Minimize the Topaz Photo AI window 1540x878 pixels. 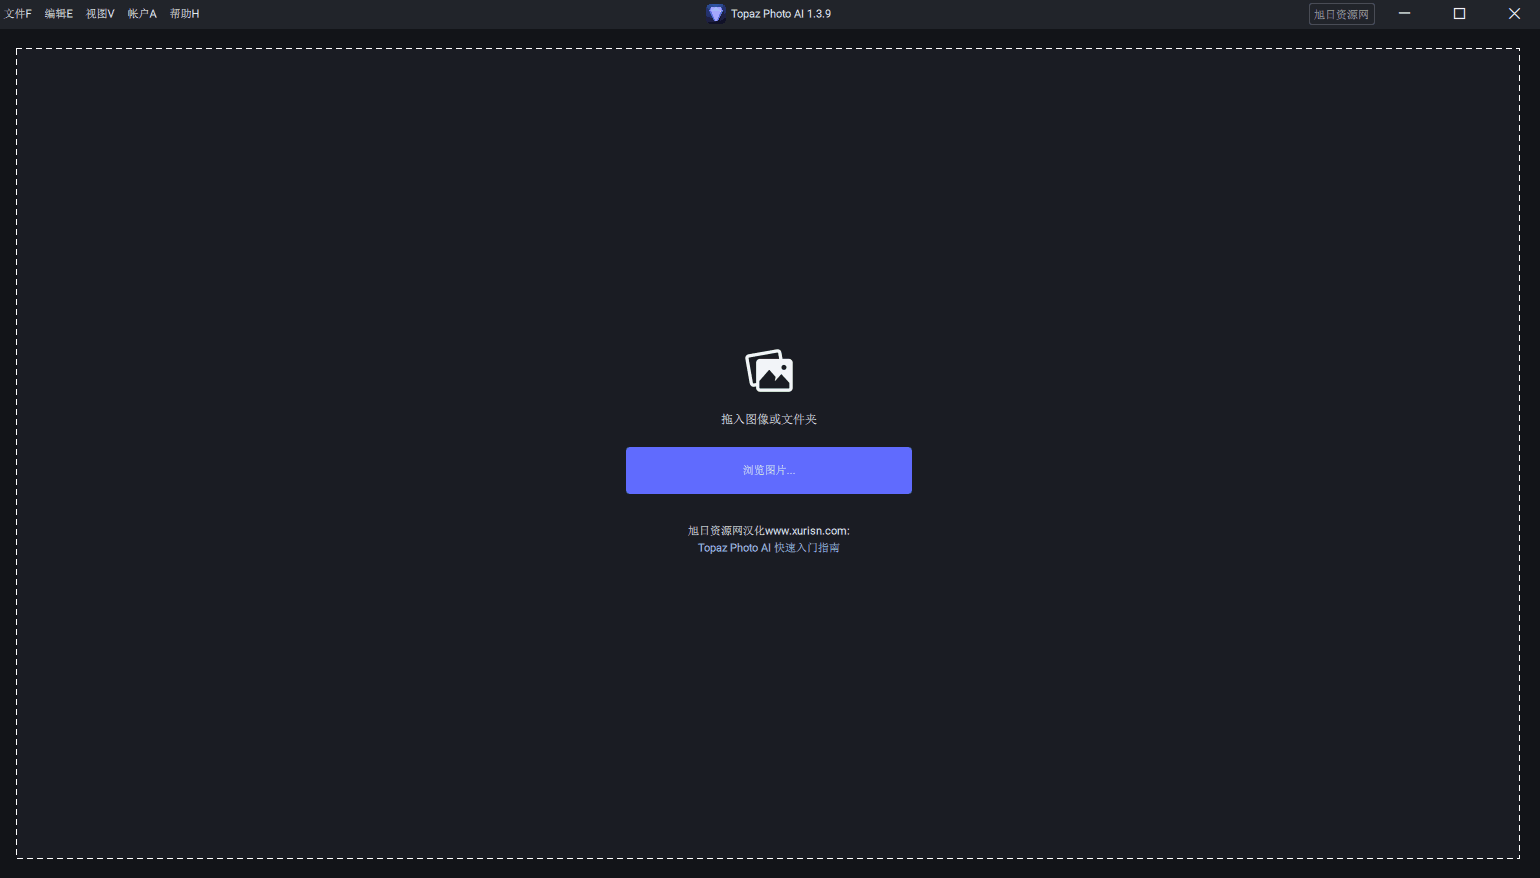click(x=1404, y=14)
